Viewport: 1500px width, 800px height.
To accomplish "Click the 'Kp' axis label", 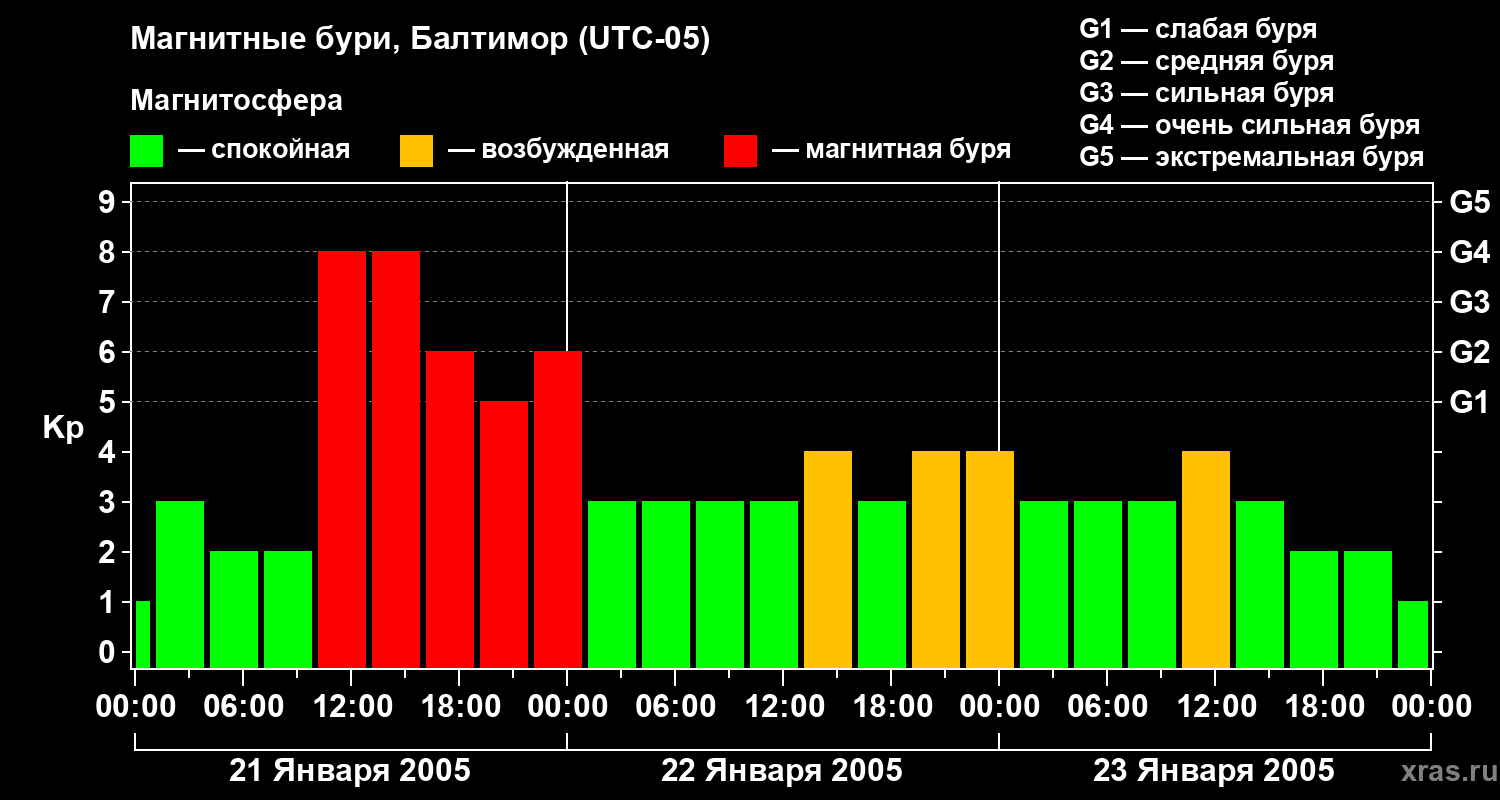I will point(64,428).
